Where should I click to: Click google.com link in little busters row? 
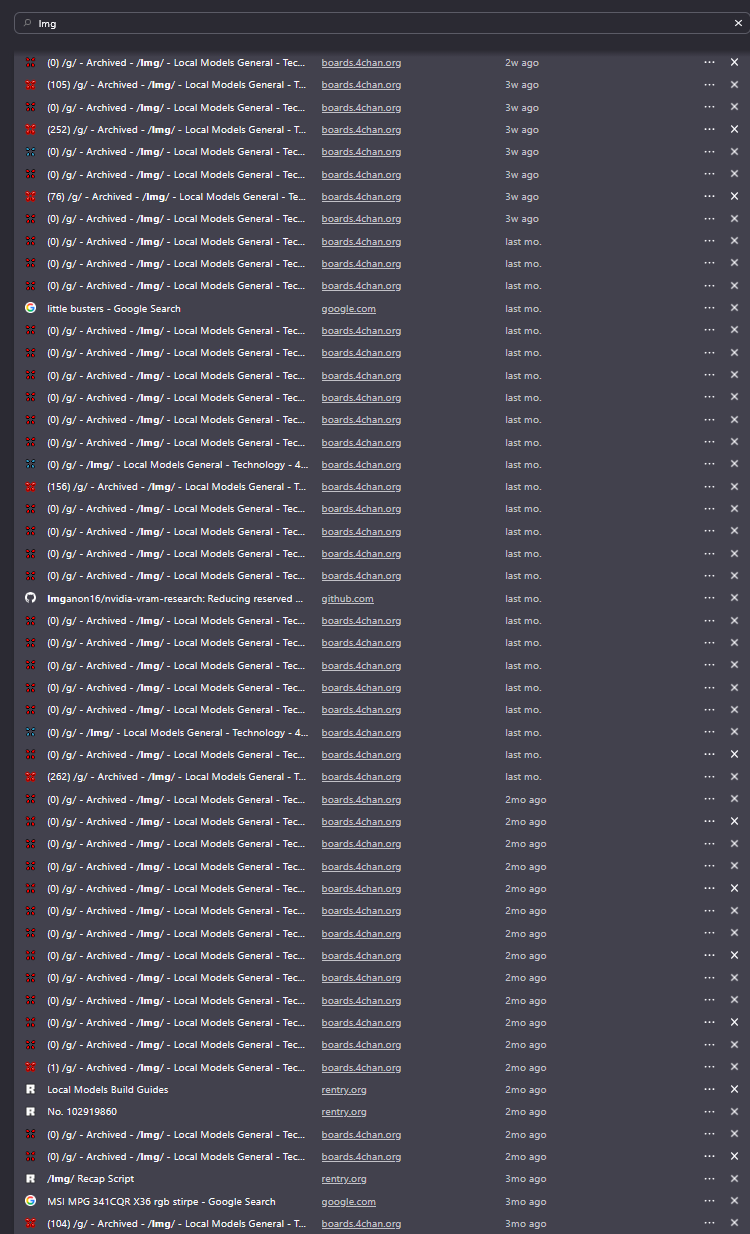[348, 309]
